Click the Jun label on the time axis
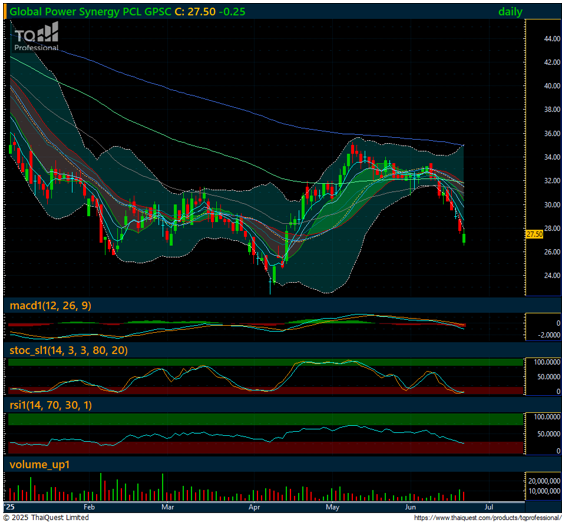568x524 pixels. pyautogui.click(x=410, y=507)
